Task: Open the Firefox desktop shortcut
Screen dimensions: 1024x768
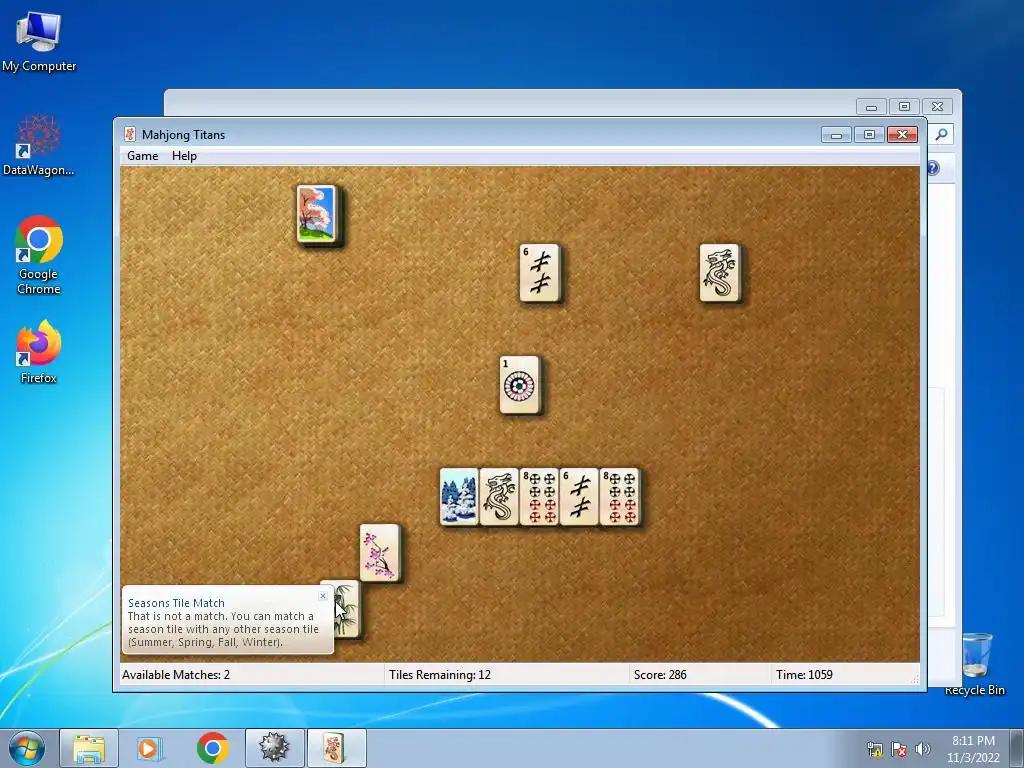Action: coord(39,352)
